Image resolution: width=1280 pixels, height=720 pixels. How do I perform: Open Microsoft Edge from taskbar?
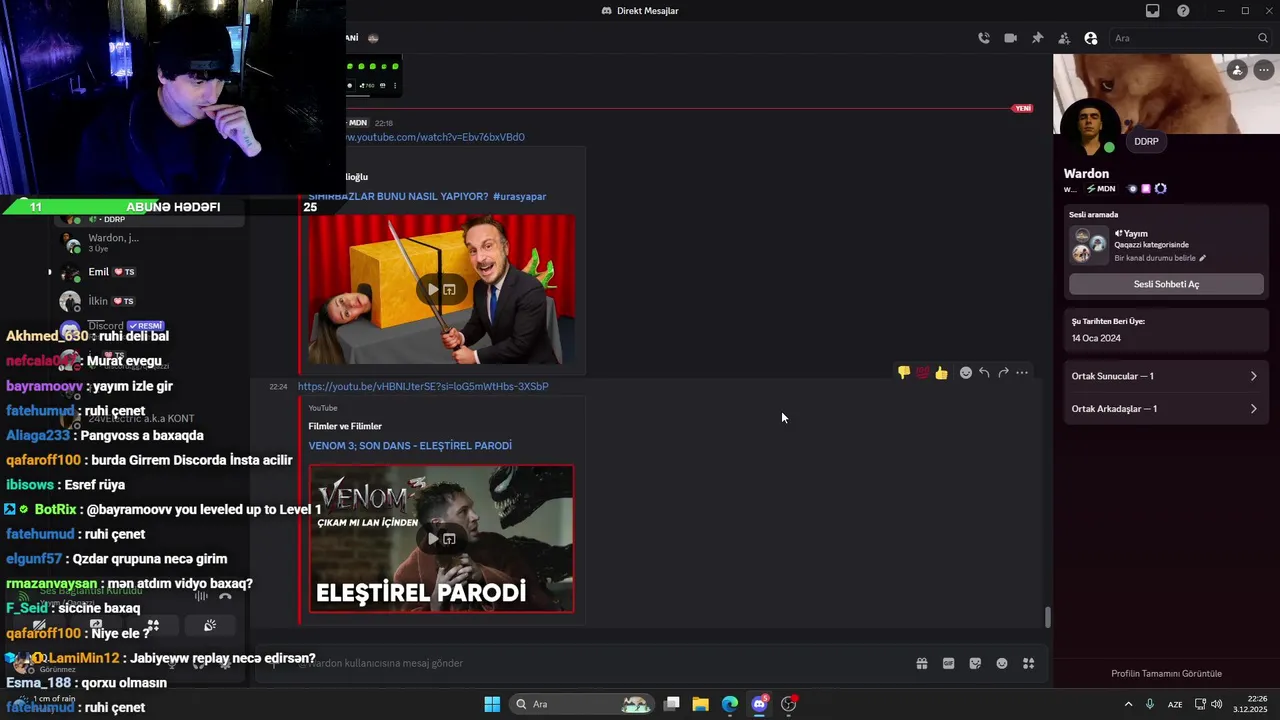(x=730, y=704)
